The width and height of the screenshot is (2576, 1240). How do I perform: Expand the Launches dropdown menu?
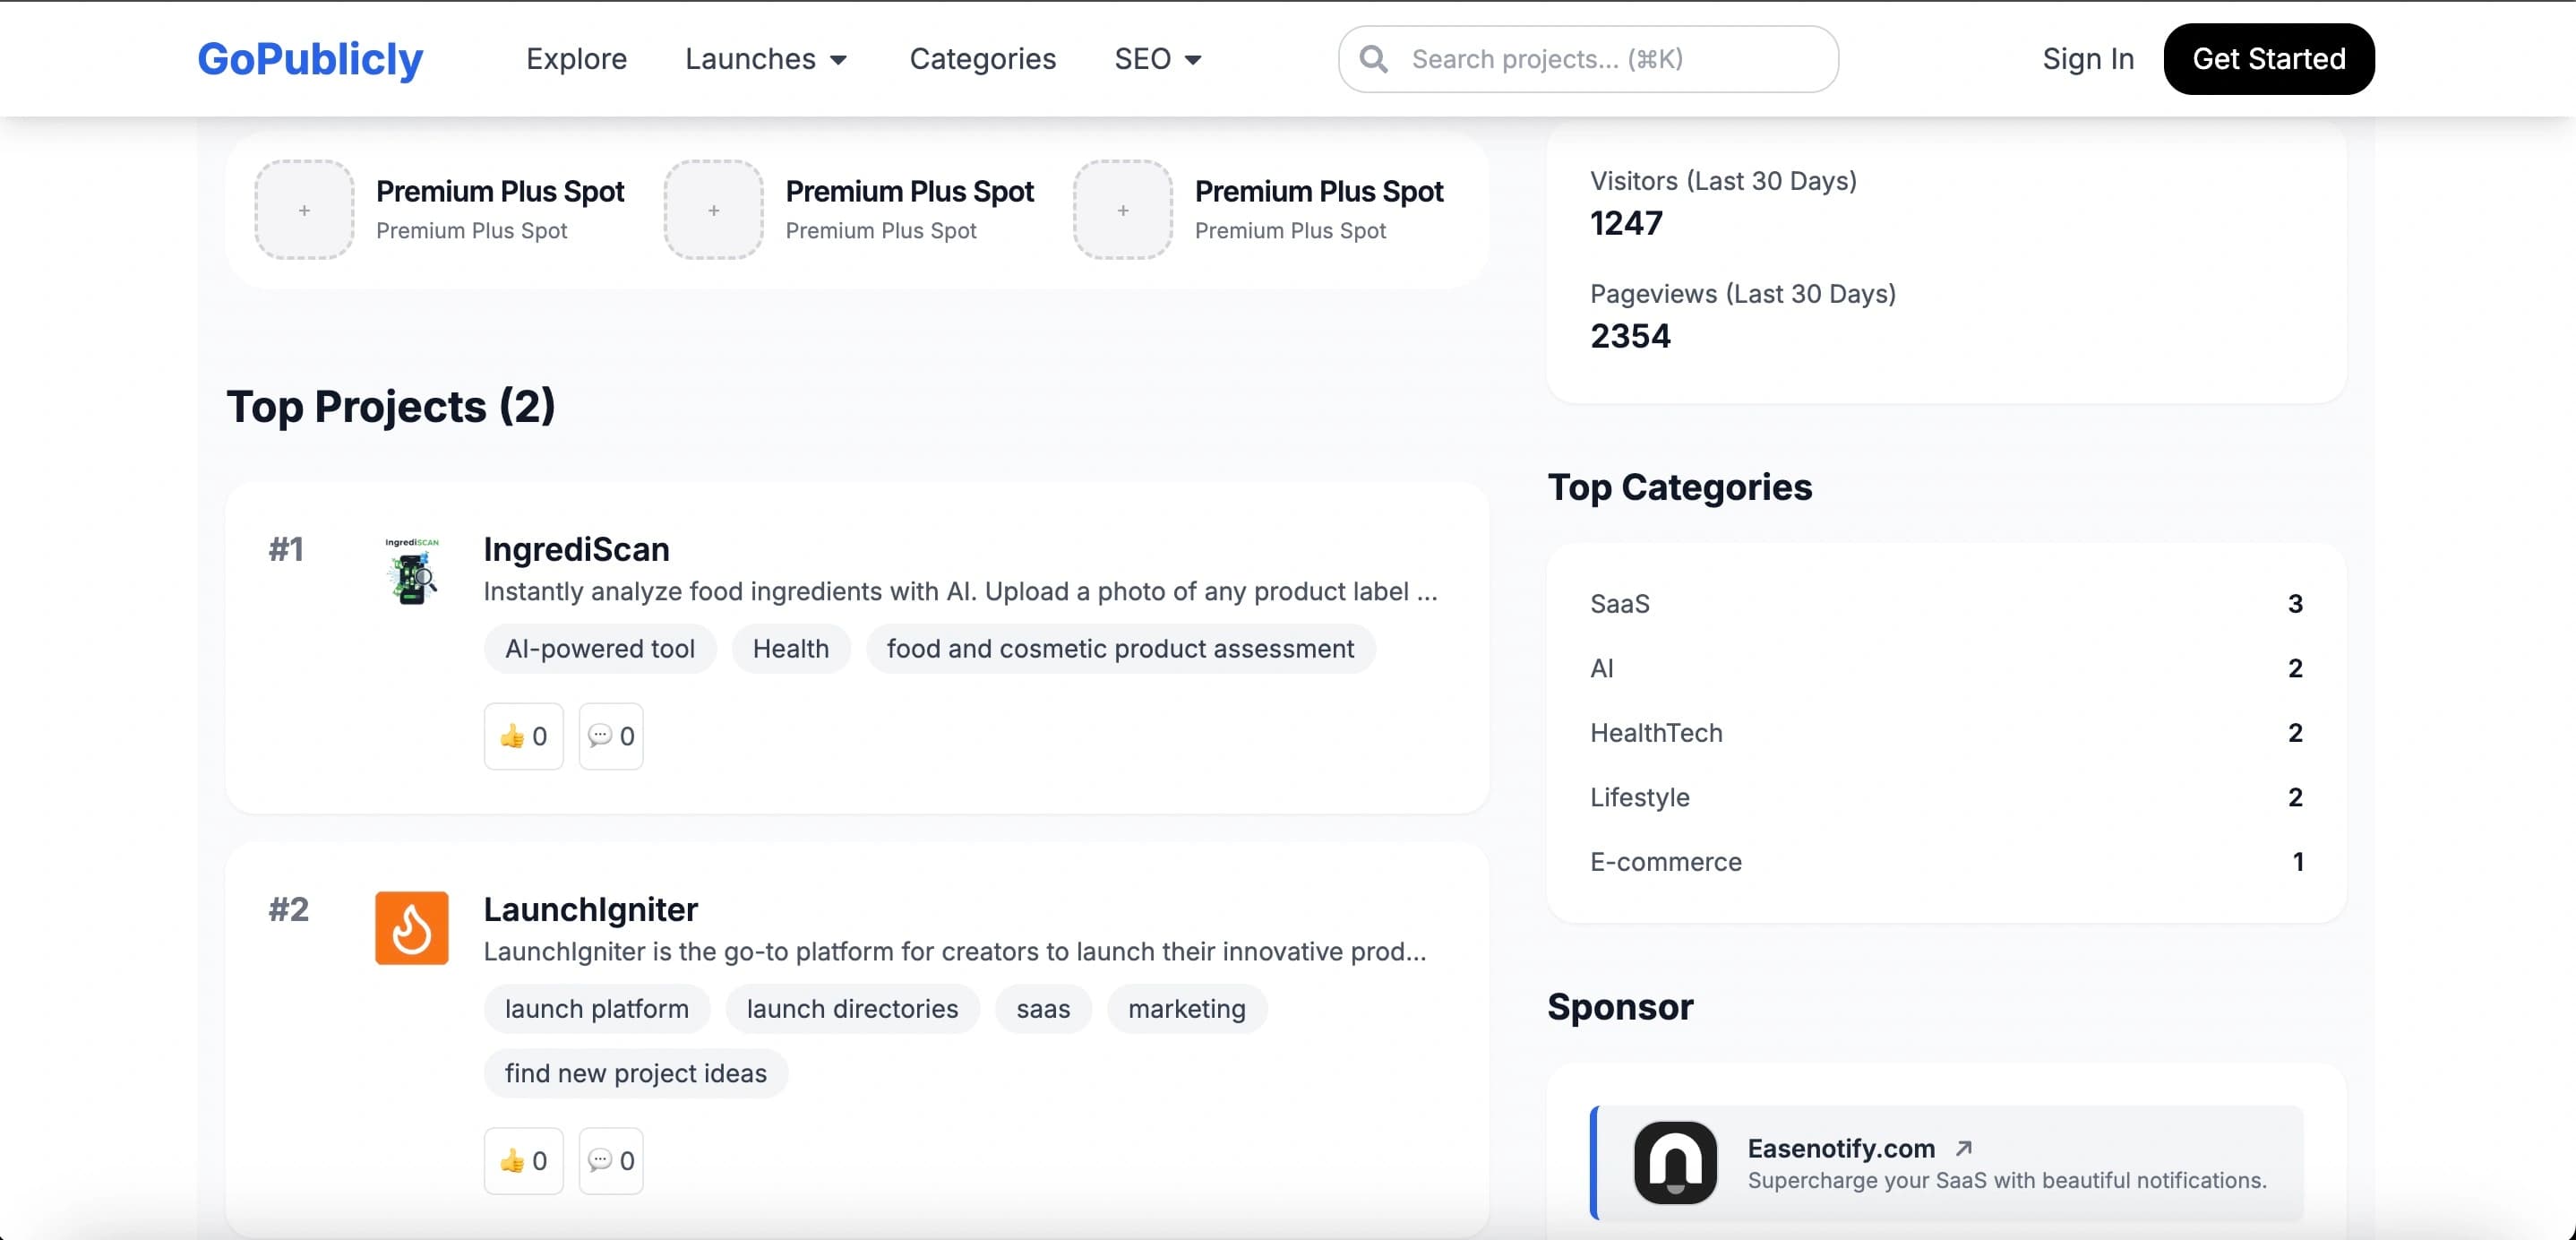(x=766, y=59)
